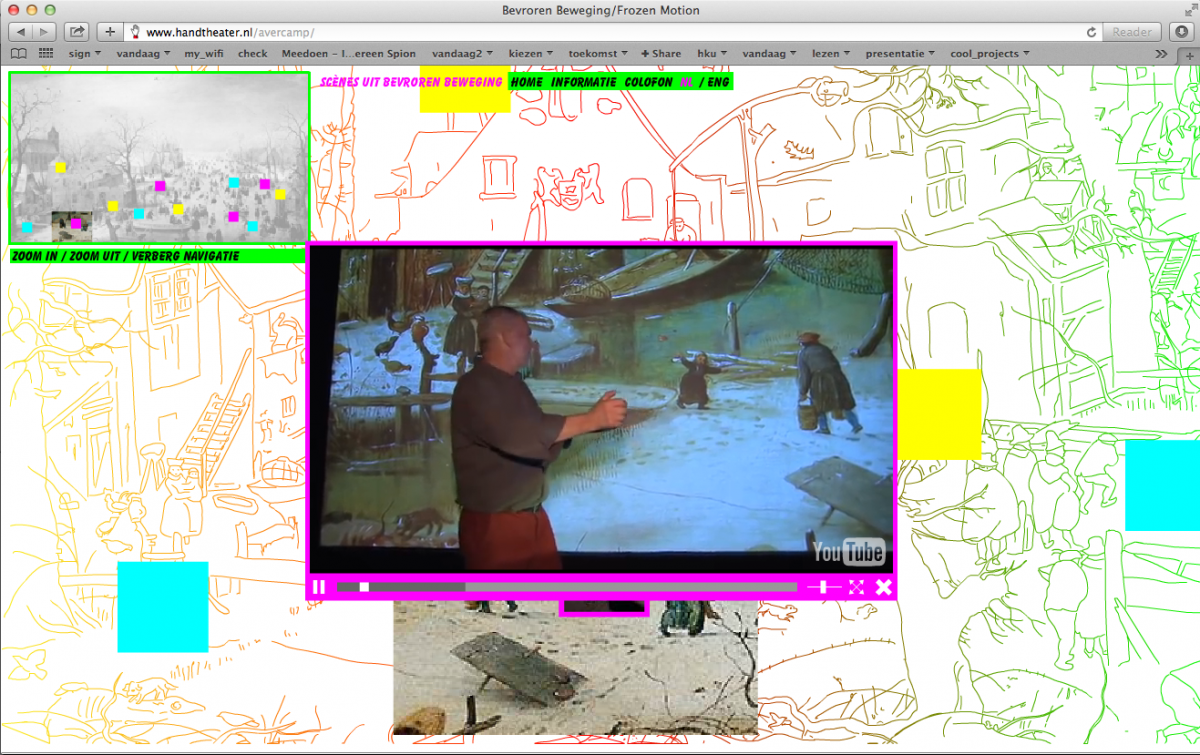Image resolution: width=1200 pixels, height=755 pixels.
Task: Switch site language to ENG
Action: pyautogui.click(x=718, y=82)
